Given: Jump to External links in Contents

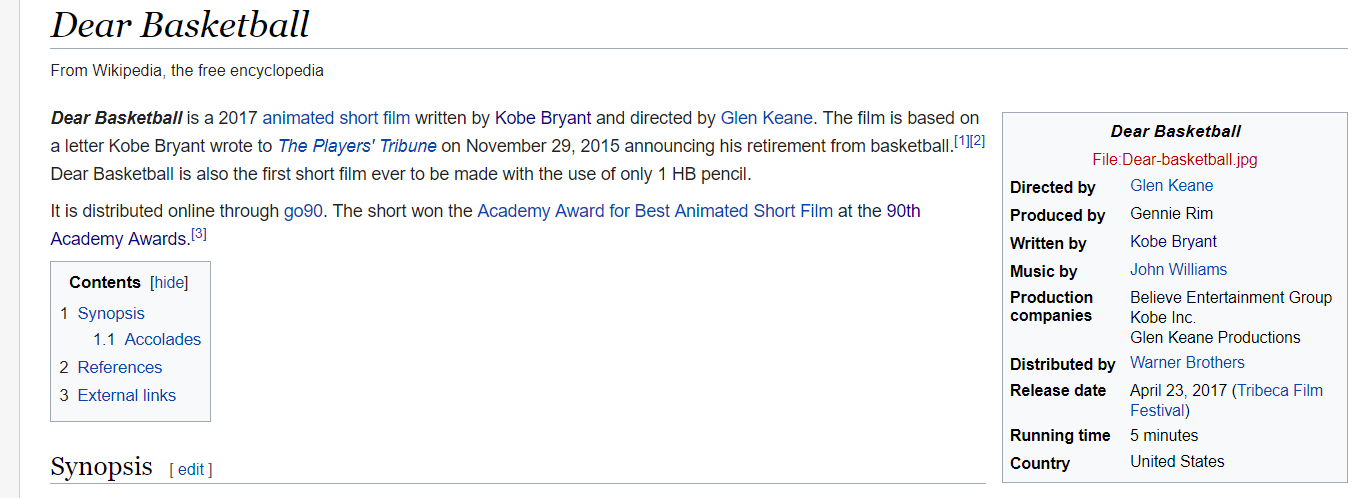Looking at the screenshot, I should coord(126,395).
